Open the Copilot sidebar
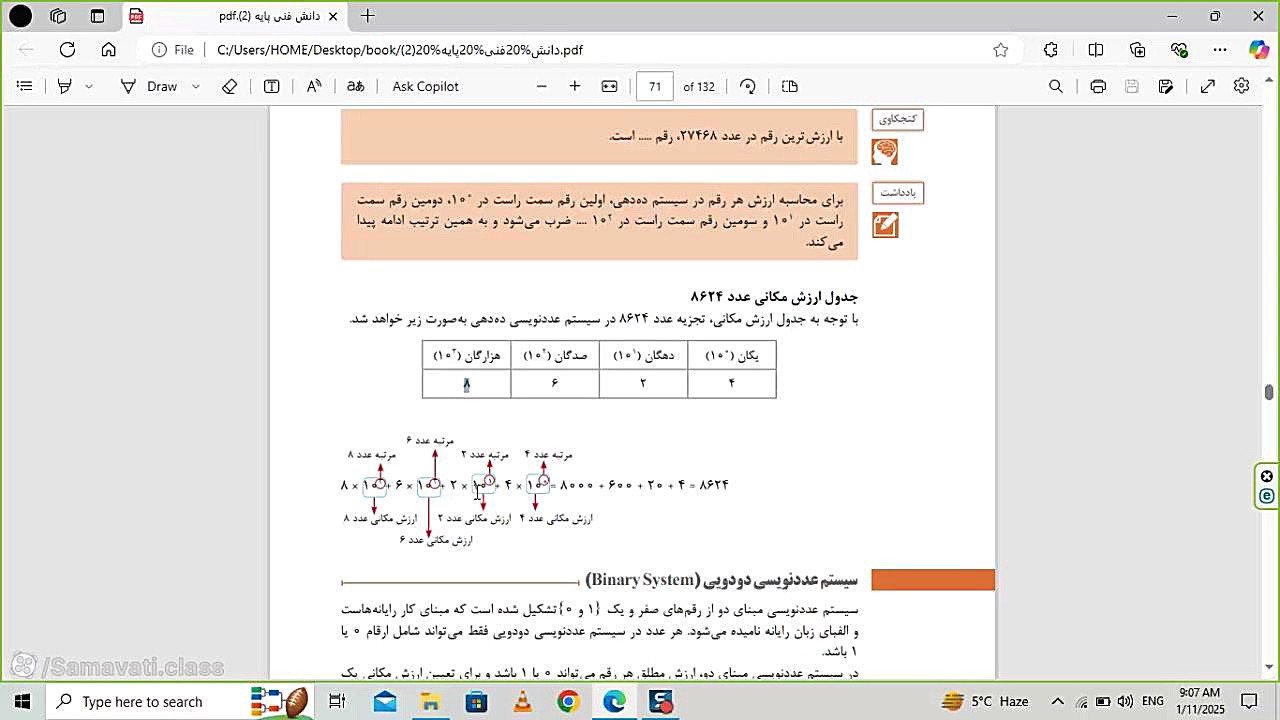 (1259, 50)
